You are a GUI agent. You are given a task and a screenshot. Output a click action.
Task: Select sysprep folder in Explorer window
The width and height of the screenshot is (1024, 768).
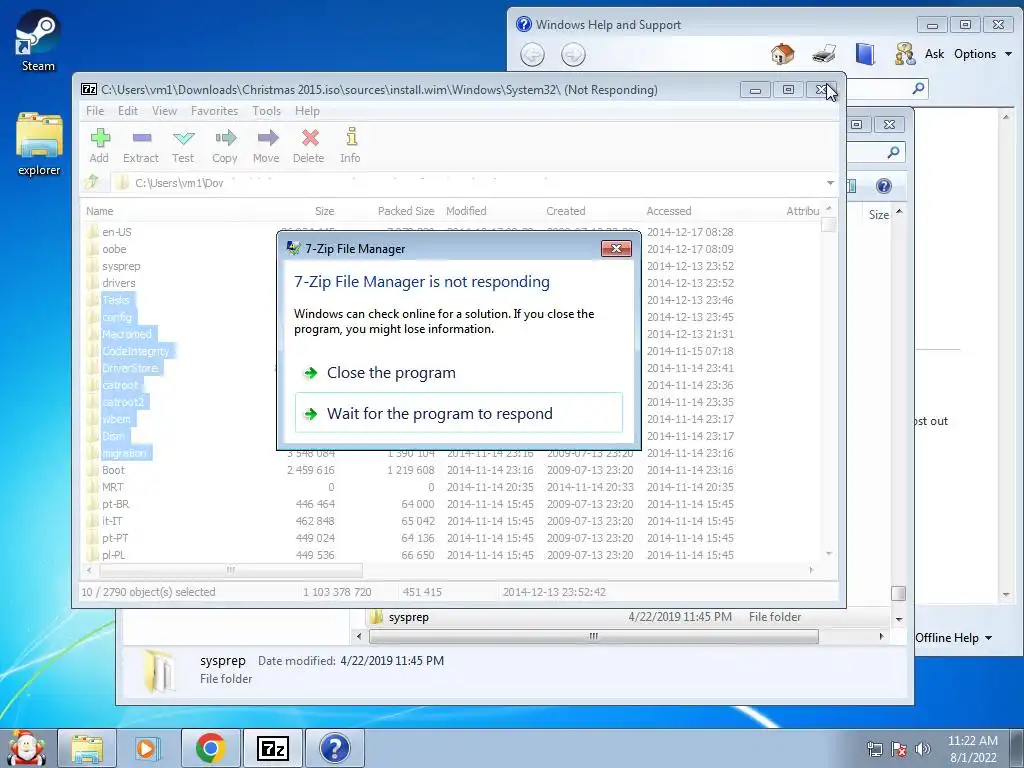coord(408,617)
